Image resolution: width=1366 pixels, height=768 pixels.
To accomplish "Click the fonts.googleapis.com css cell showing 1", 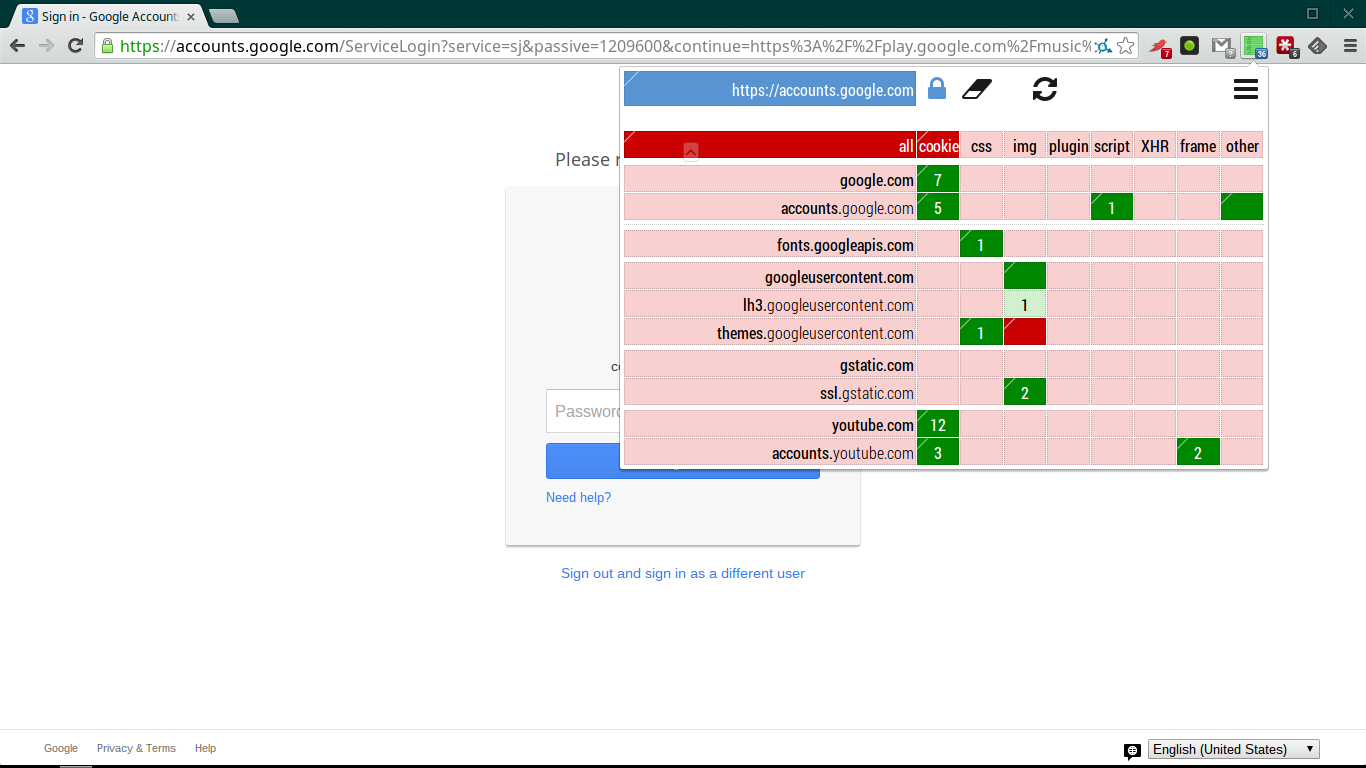I will tap(981, 244).
